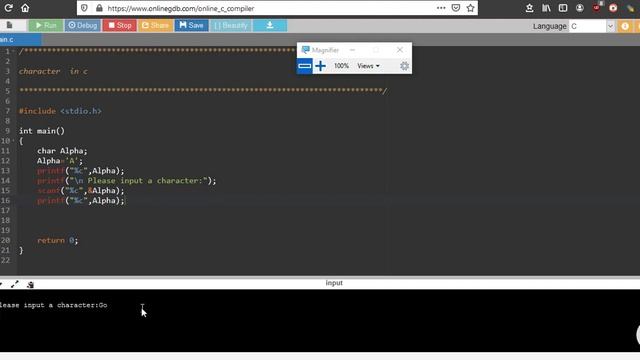Create a new file with the file icon

point(9,25)
